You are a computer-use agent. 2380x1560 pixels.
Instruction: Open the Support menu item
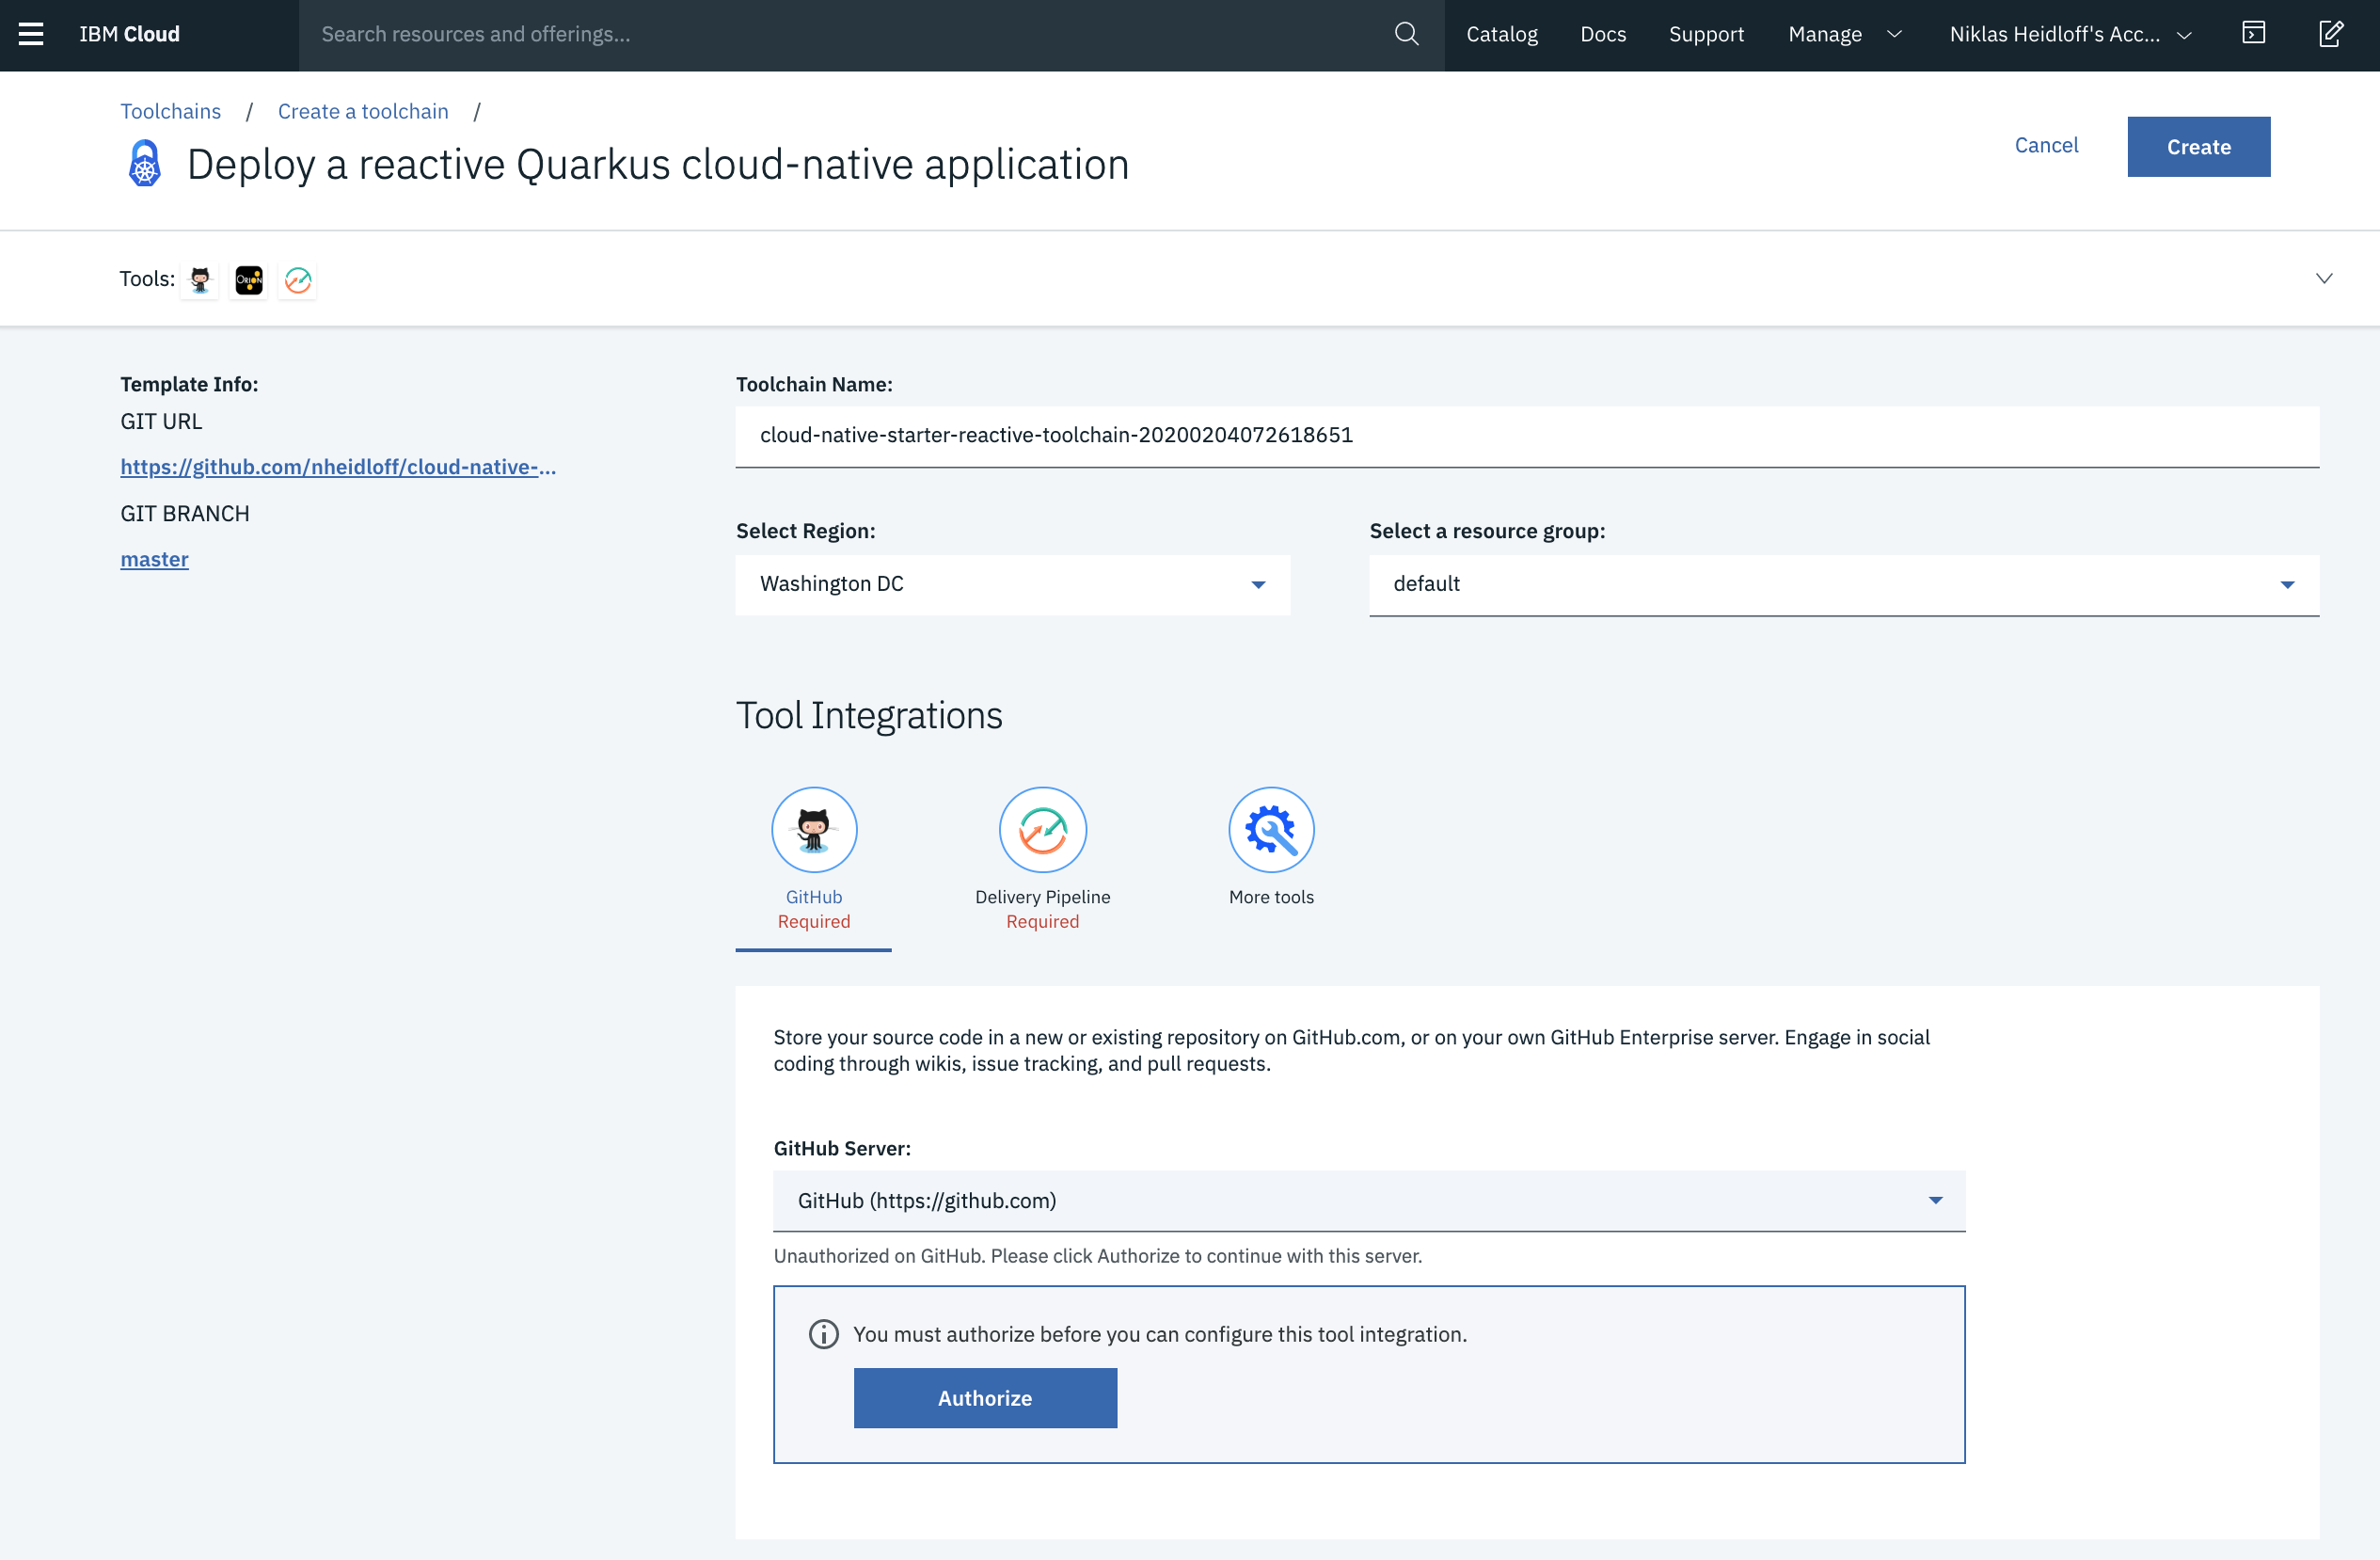[1706, 34]
